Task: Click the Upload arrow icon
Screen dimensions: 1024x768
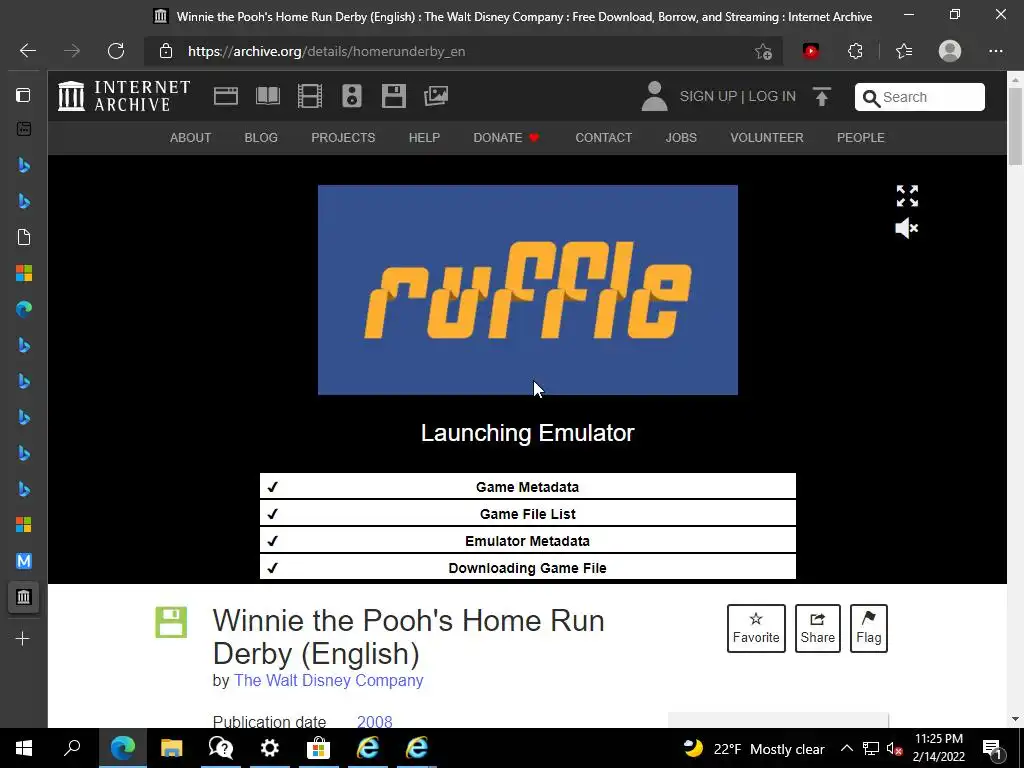Action: (x=822, y=96)
